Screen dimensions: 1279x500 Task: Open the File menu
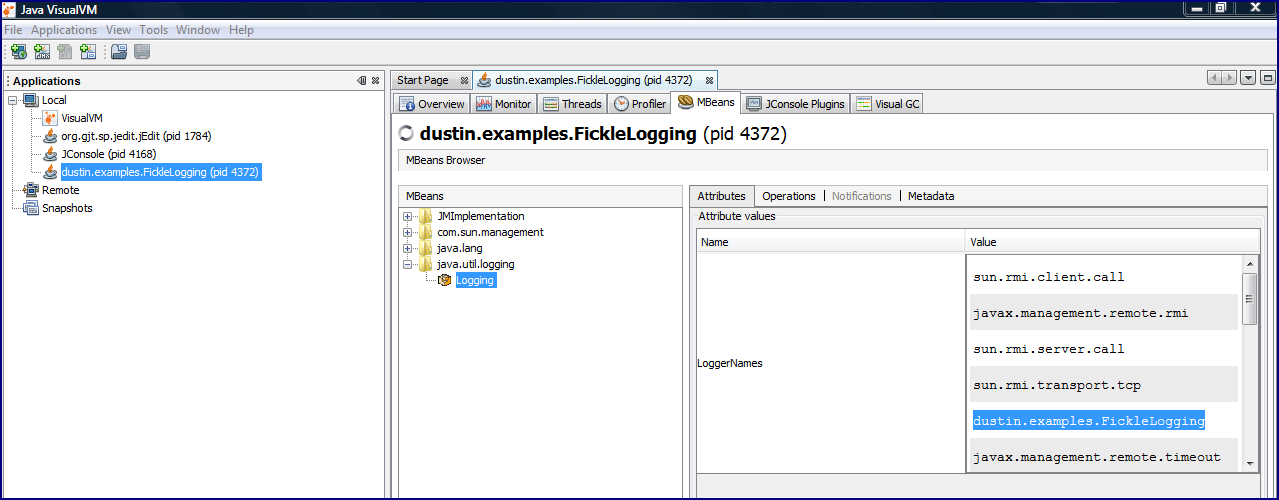coord(13,30)
